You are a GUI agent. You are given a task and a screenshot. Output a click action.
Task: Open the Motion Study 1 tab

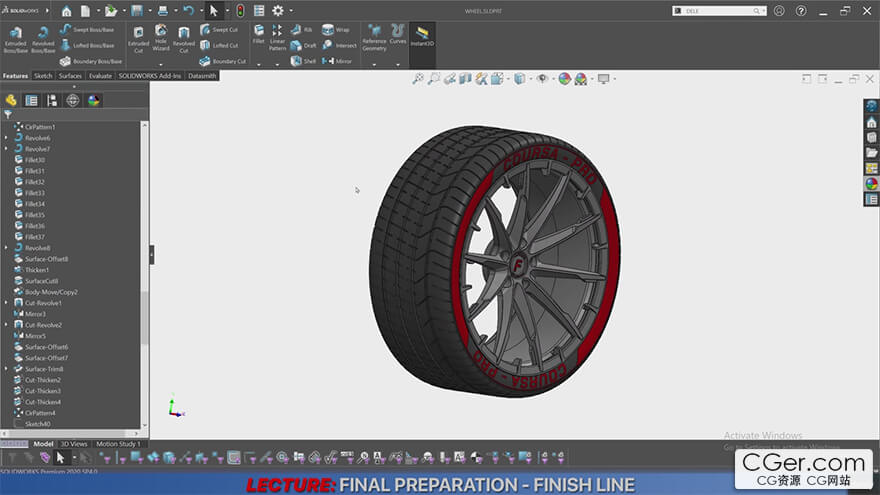(117, 444)
